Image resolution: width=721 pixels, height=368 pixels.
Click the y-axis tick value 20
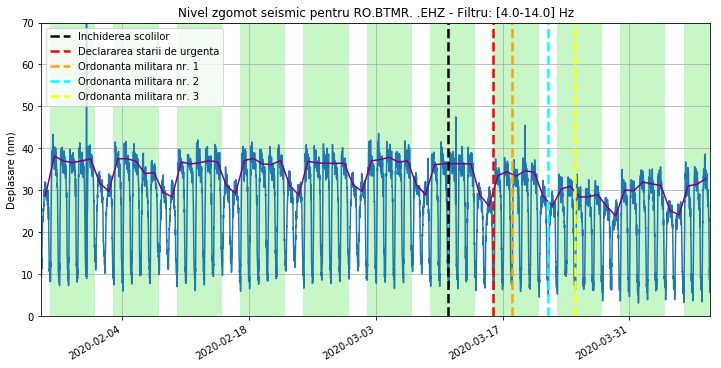pos(29,232)
